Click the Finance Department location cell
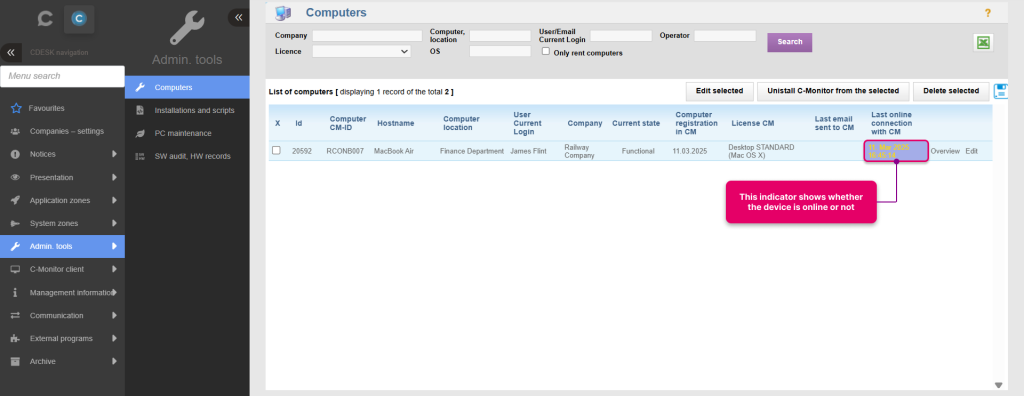1024x396 pixels. coord(472,151)
